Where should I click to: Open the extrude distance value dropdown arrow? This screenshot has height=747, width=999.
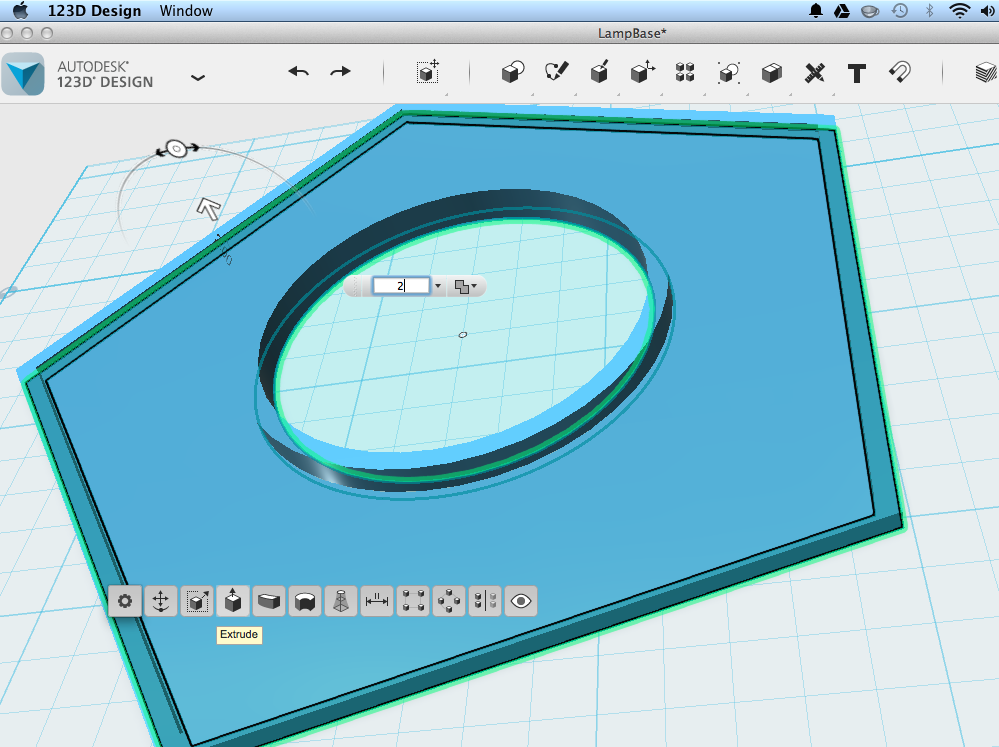coord(438,286)
